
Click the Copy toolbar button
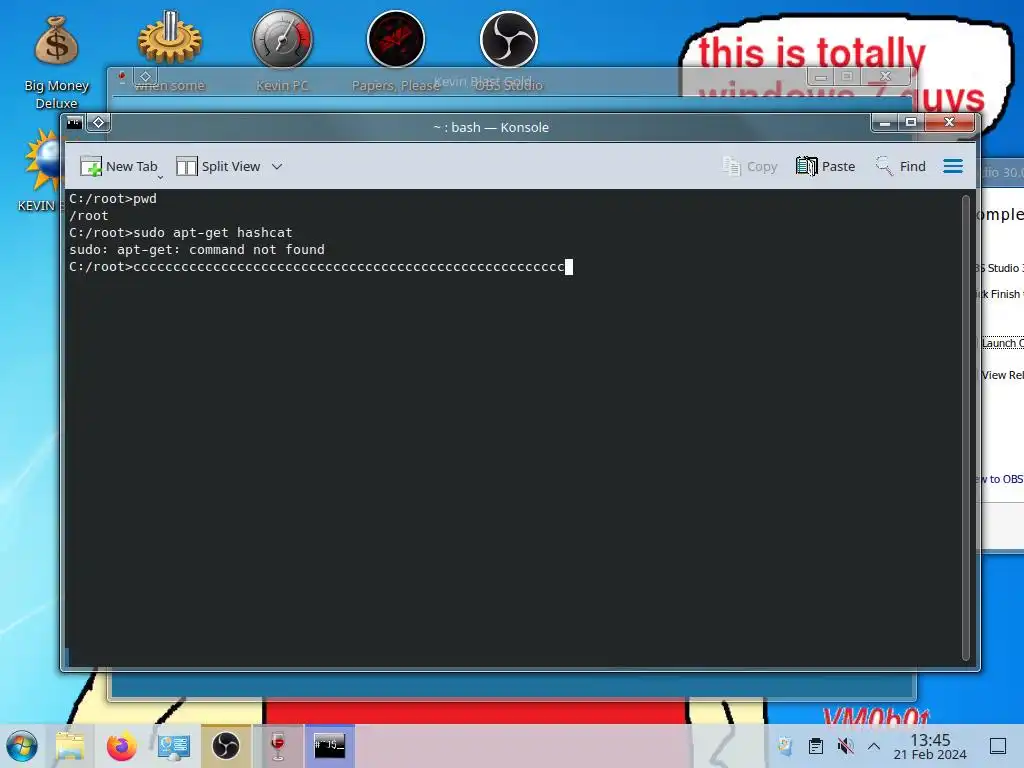[750, 167]
